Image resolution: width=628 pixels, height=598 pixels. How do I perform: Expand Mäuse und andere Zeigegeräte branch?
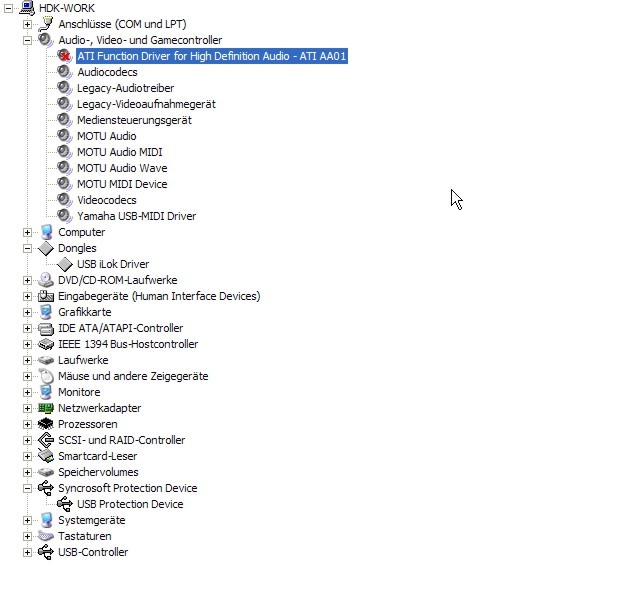click(27, 377)
